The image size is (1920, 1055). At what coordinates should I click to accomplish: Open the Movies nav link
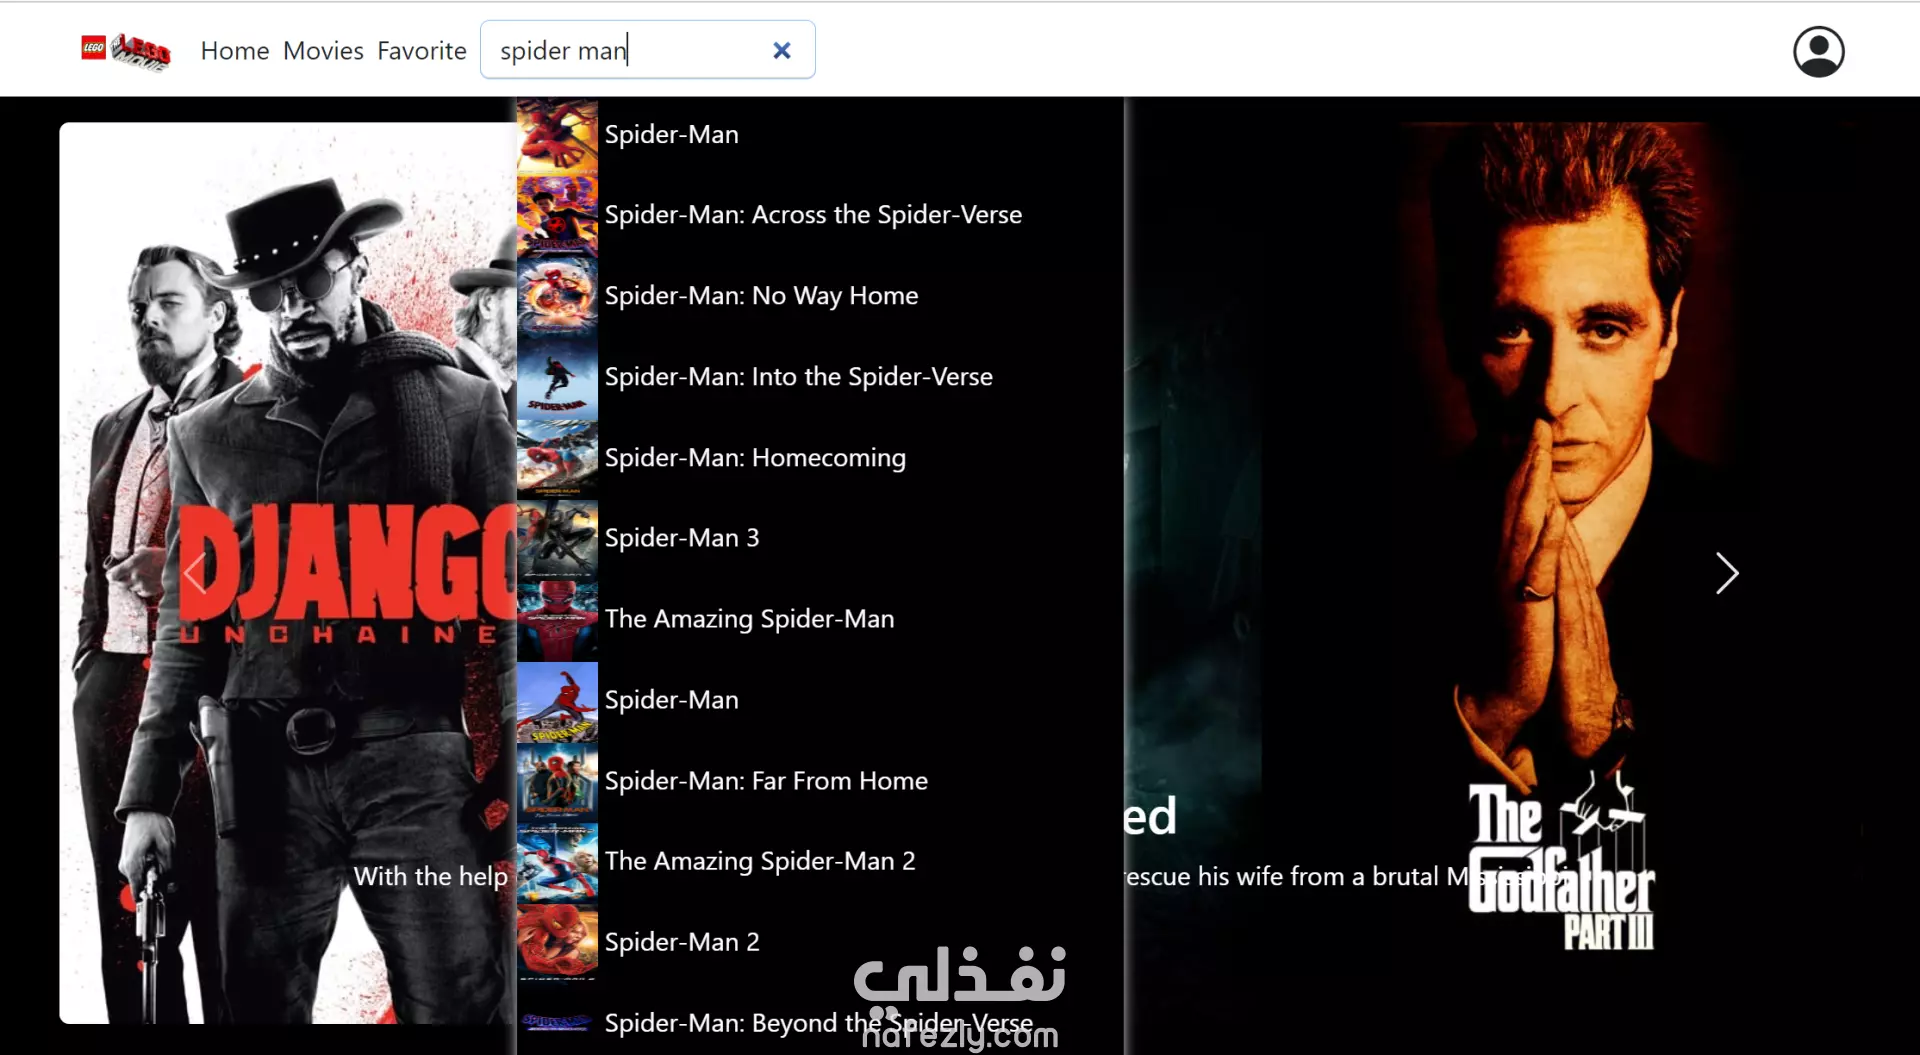point(323,50)
